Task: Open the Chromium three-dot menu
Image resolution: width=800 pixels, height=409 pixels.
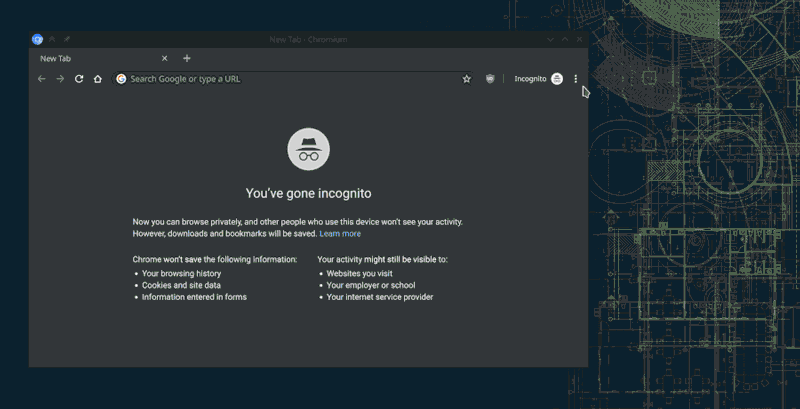Action: [576, 79]
